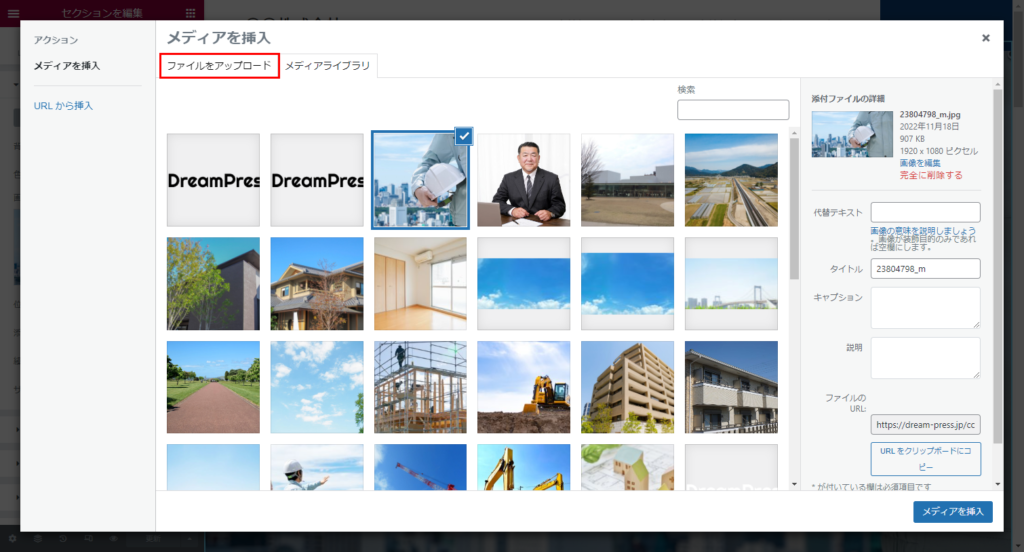Click the 画像を編集 link
The width and height of the screenshot is (1024, 552).
(x=920, y=162)
